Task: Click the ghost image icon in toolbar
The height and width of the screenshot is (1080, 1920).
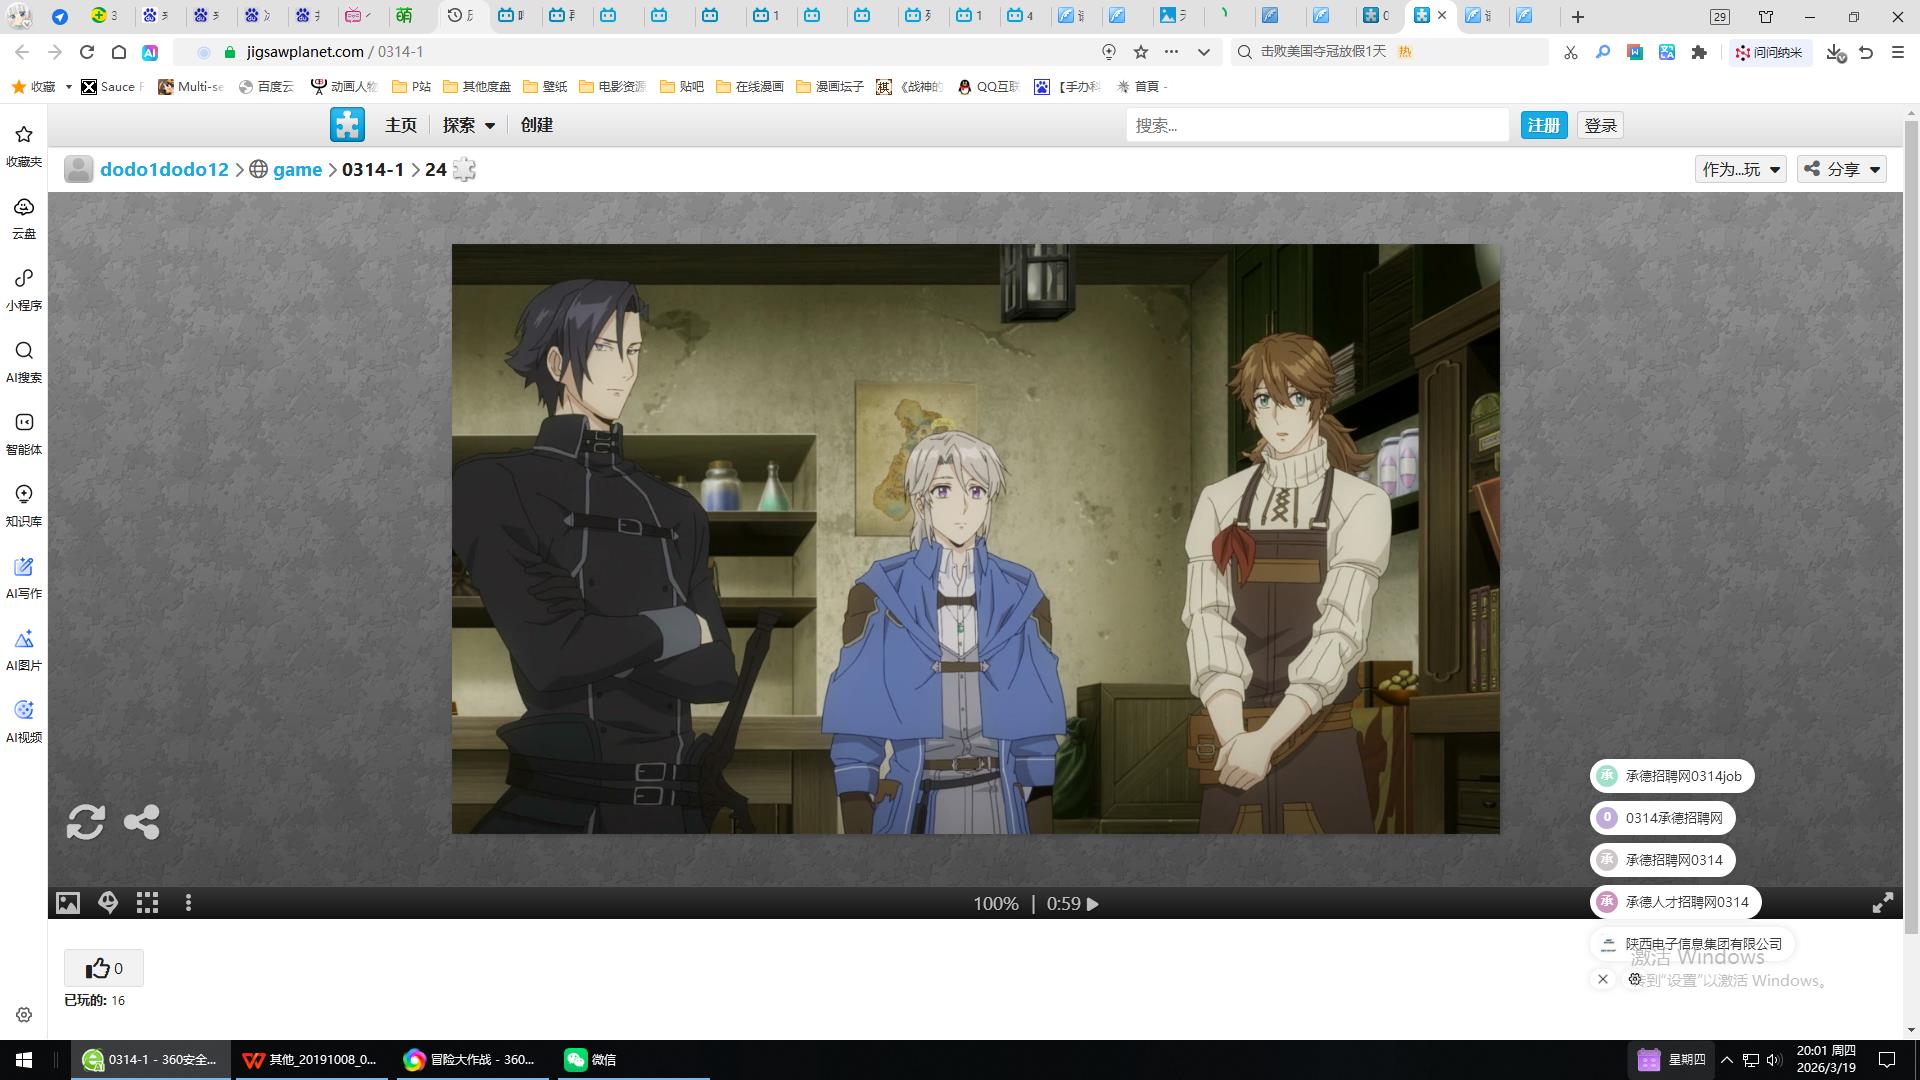Action: click(x=108, y=903)
